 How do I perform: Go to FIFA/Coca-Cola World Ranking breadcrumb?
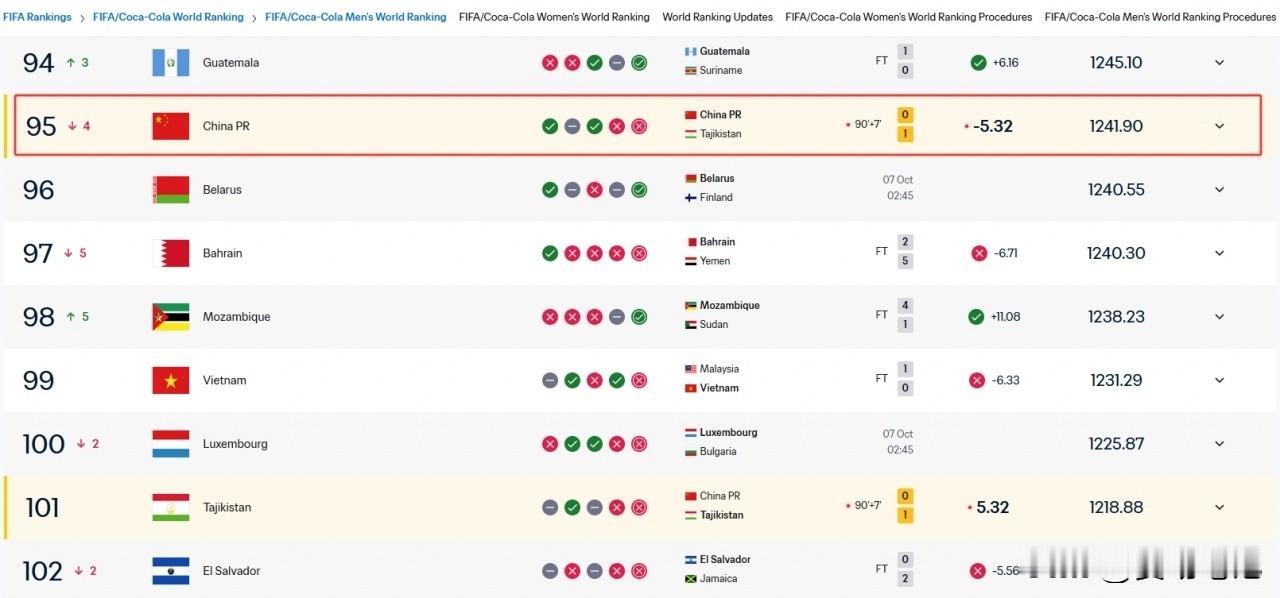[168, 17]
